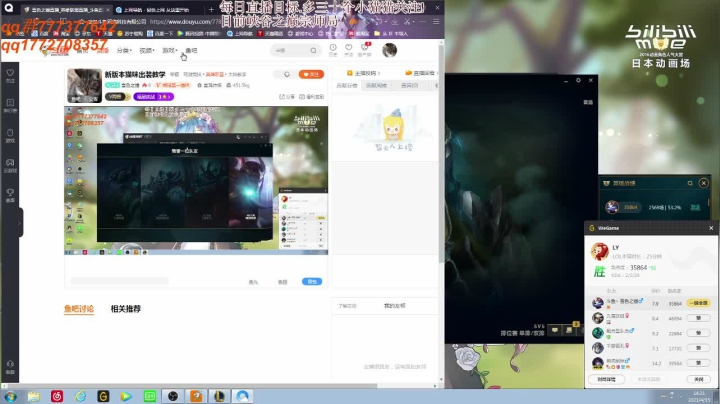The width and height of the screenshot is (720, 404).
Task: Expand the 游戏 dropdown in Douyu navigation
Action: pyautogui.click(x=169, y=50)
